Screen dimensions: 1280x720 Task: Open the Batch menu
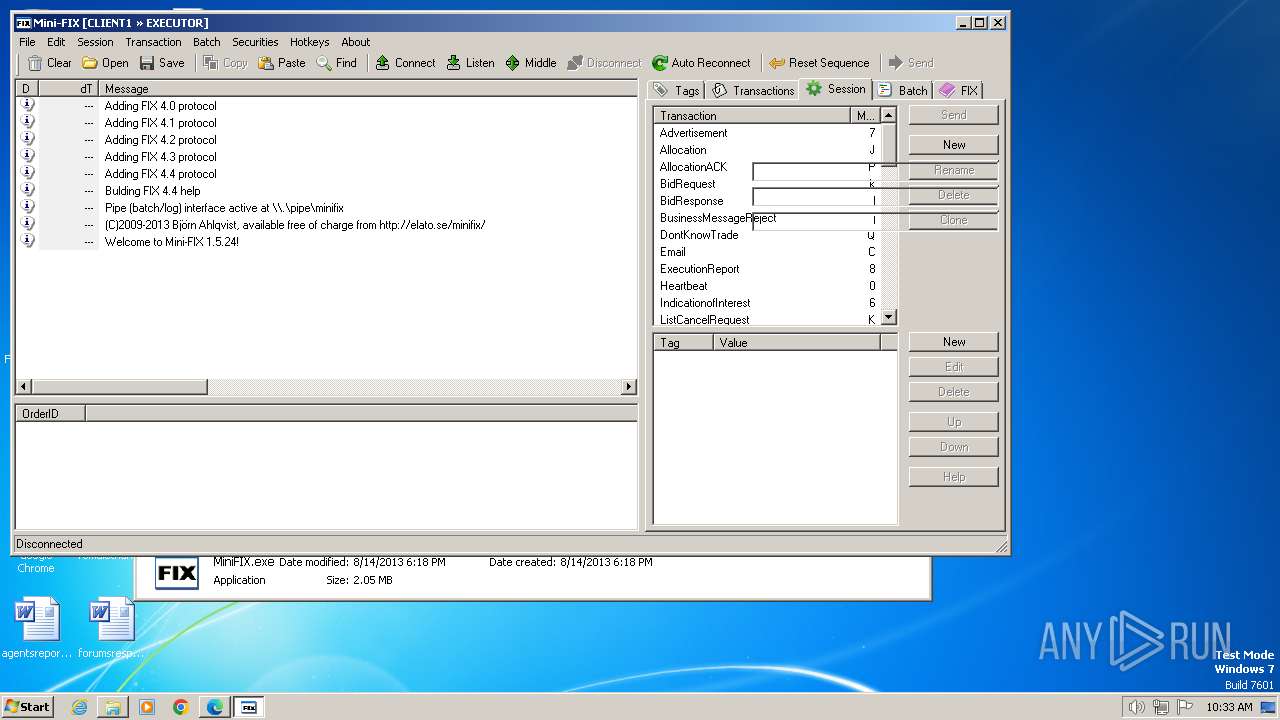[207, 42]
